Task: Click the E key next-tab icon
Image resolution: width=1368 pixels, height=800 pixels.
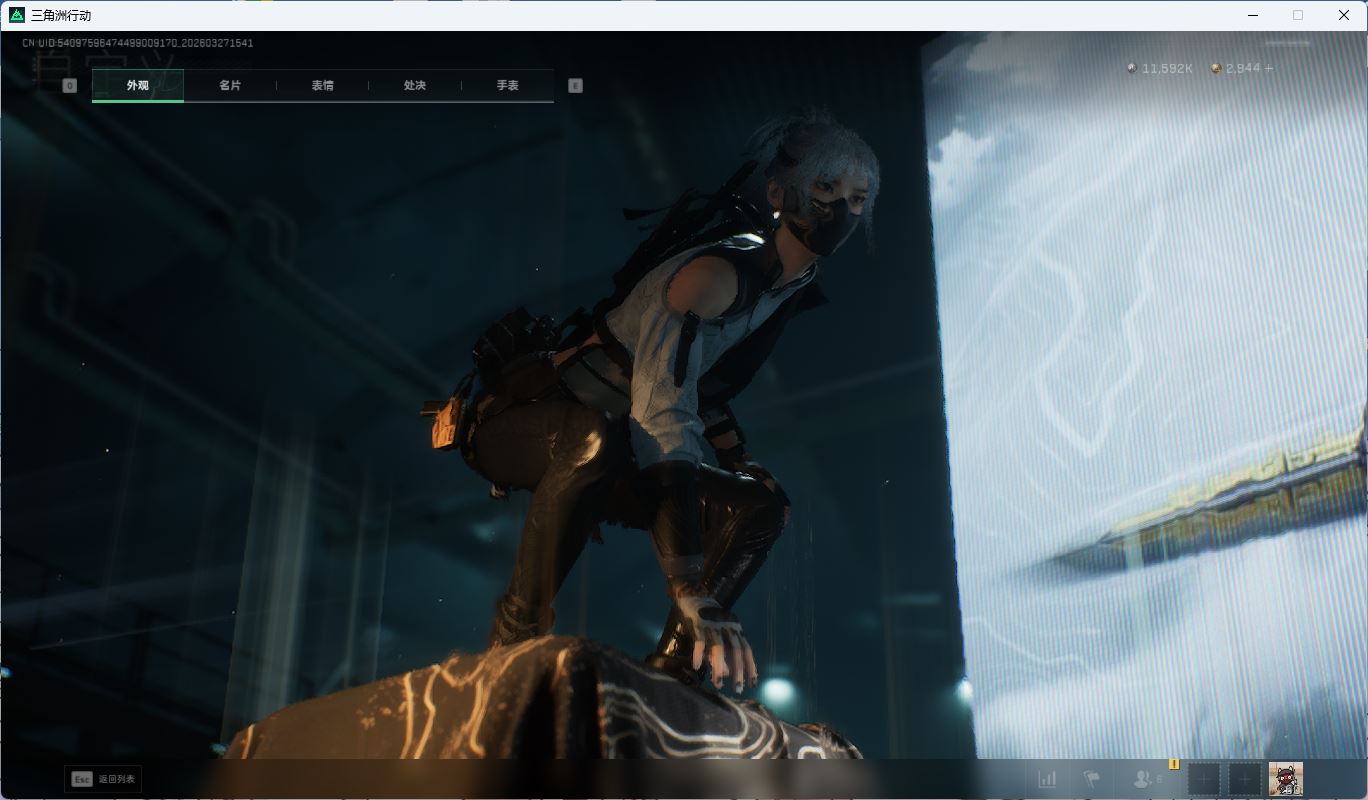Action: [x=575, y=86]
